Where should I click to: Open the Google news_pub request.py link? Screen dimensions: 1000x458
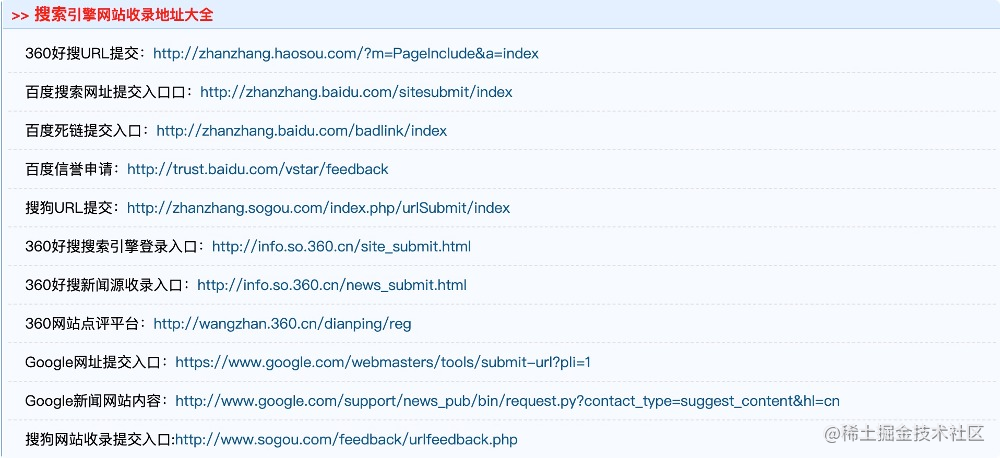507,401
